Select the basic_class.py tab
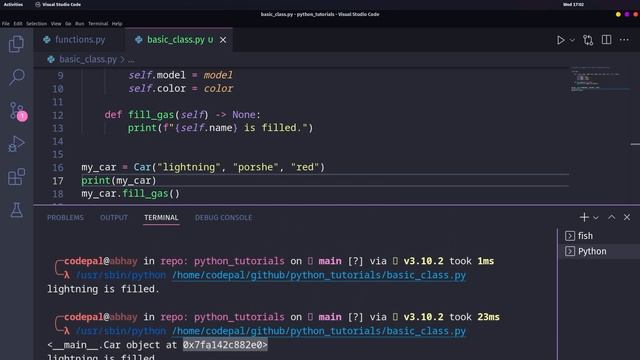The width and height of the screenshot is (640, 360). click(176, 40)
